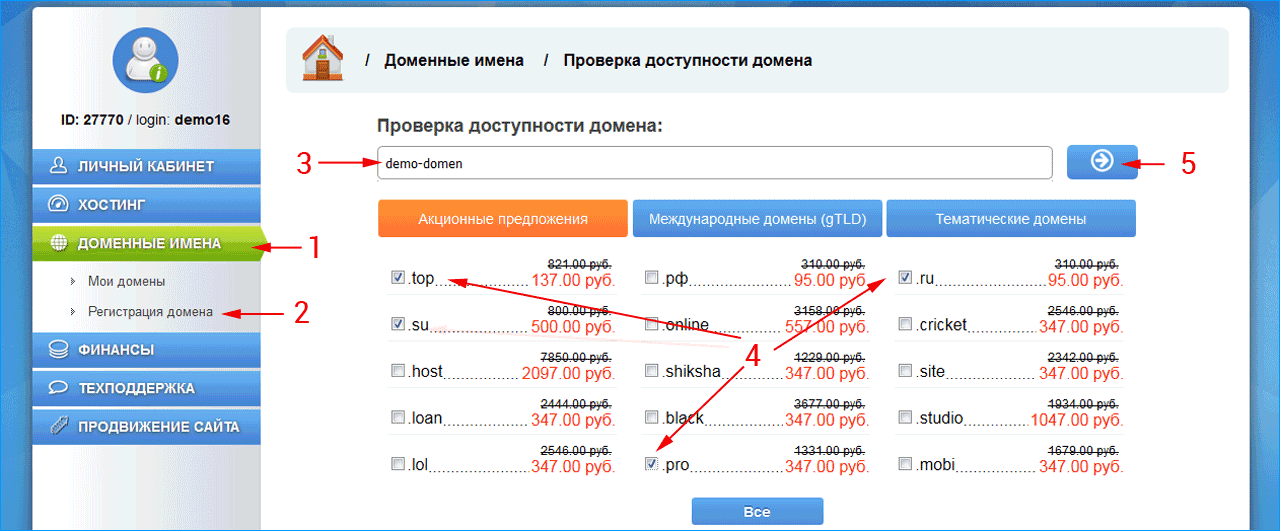Open Личный кабинет menu section

(x=146, y=166)
